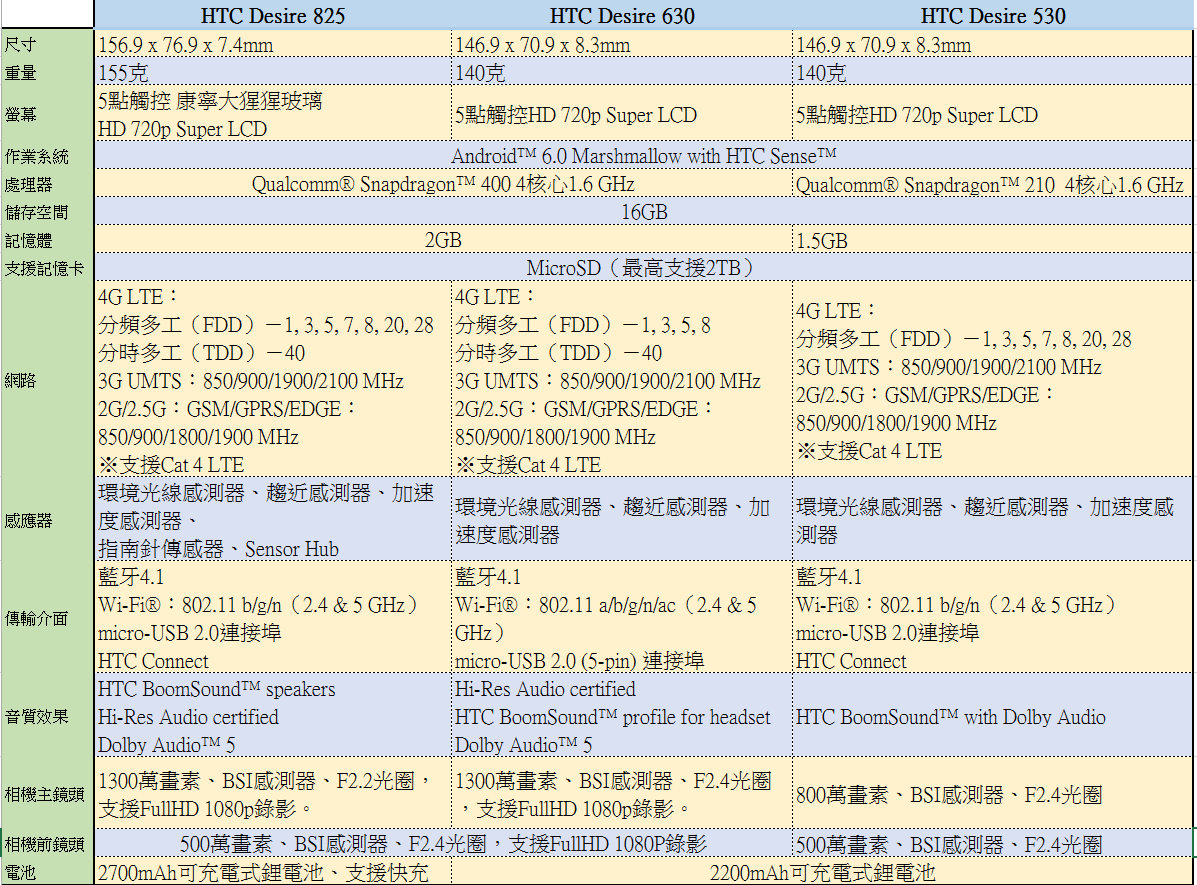Select the 音質效果 row label
Image resolution: width=1197 pixels, height=885 pixels.
pyautogui.click(x=47, y=715)
